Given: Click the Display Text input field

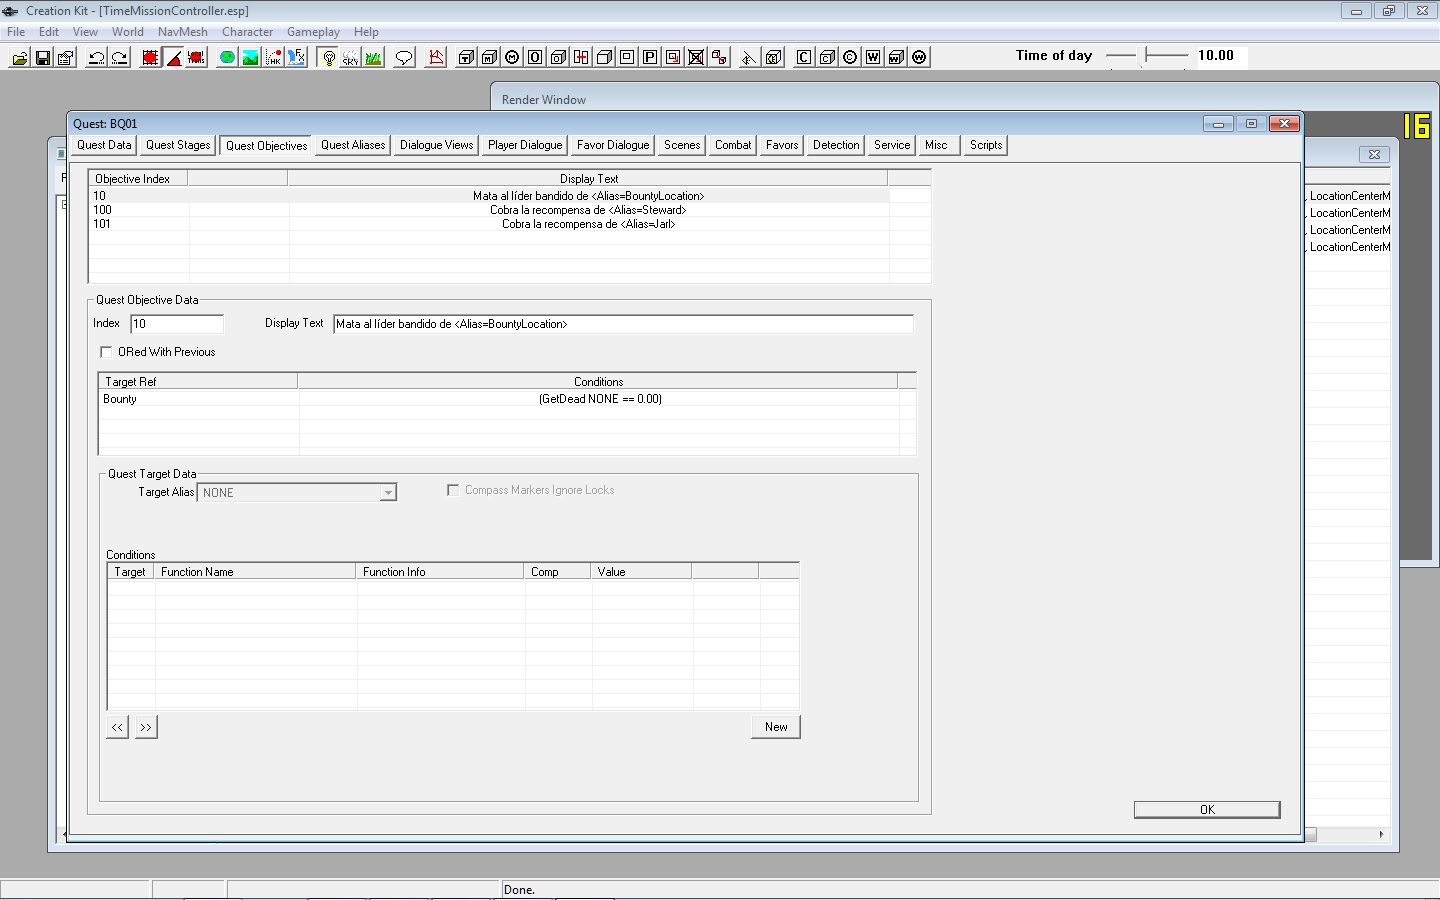Looking at the screenshot, I should coord(623,324).
